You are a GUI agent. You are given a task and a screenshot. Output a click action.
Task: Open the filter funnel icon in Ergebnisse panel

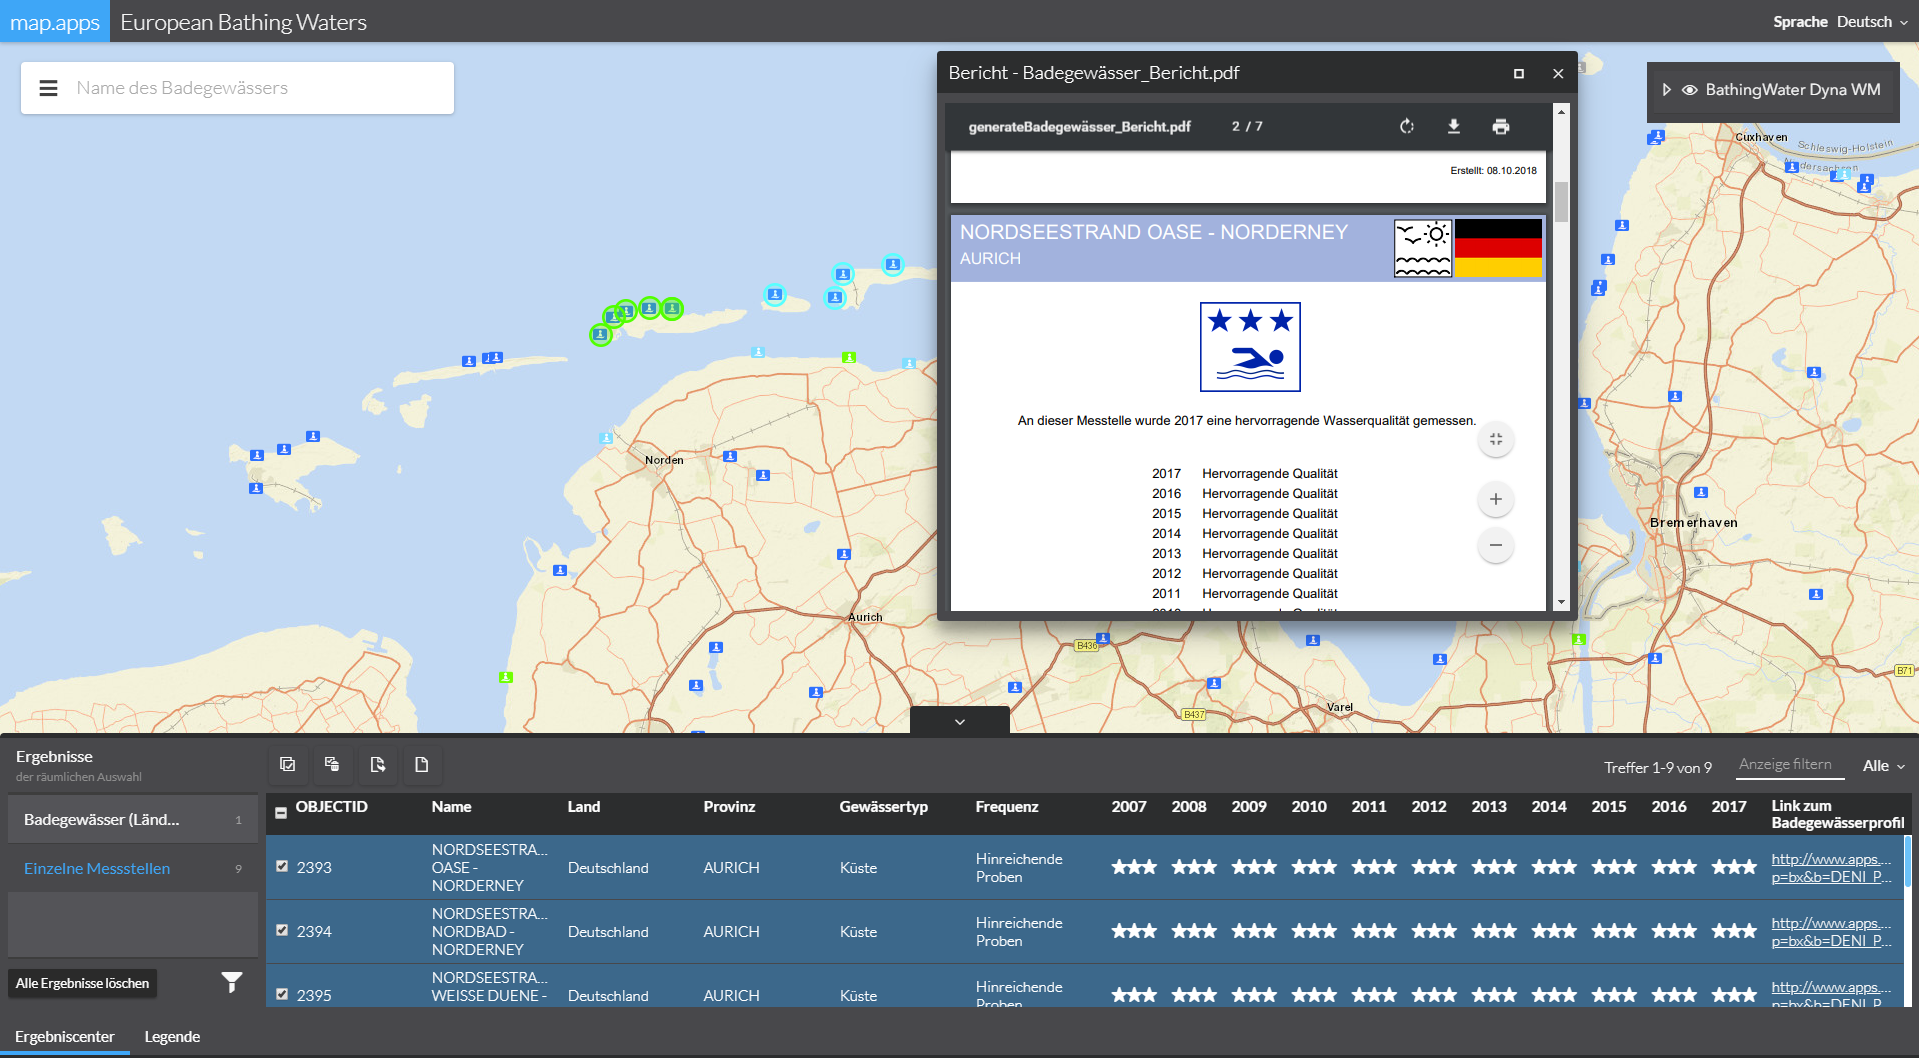(x=232, y=983)
